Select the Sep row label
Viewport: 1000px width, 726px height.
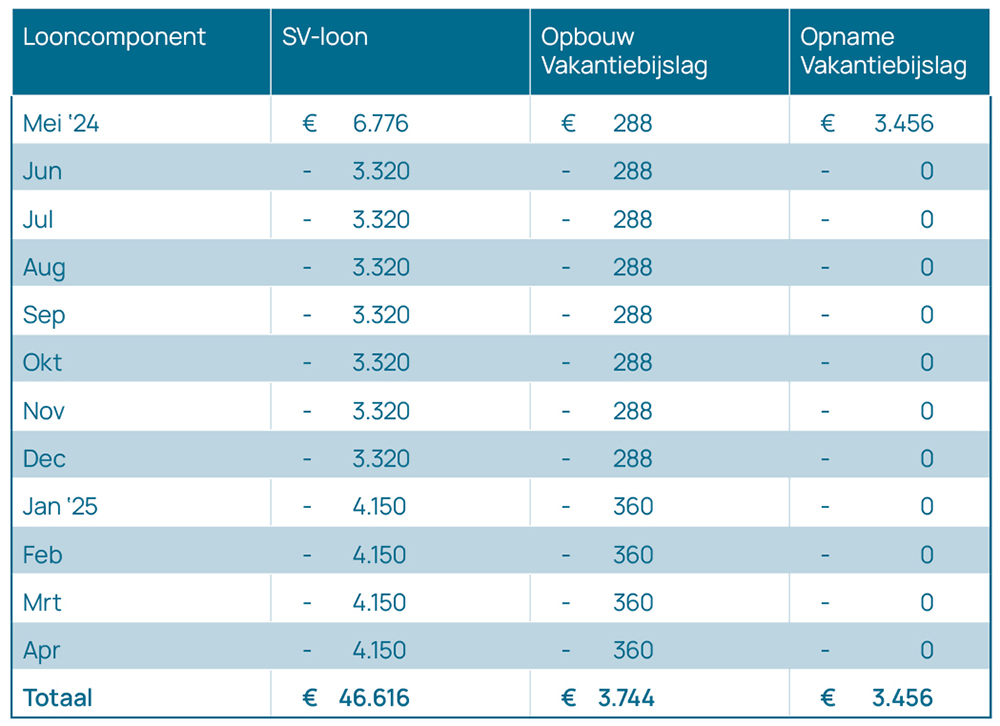click(44, 315)
